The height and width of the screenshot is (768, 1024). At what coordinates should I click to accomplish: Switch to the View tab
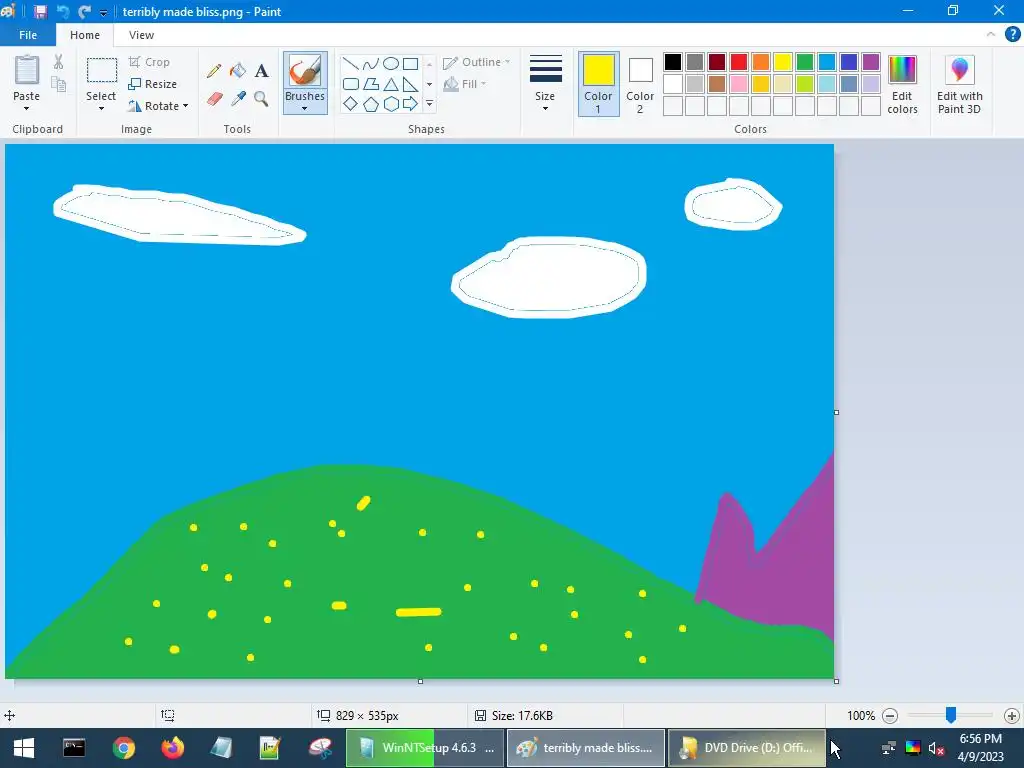tap(141, 35)
